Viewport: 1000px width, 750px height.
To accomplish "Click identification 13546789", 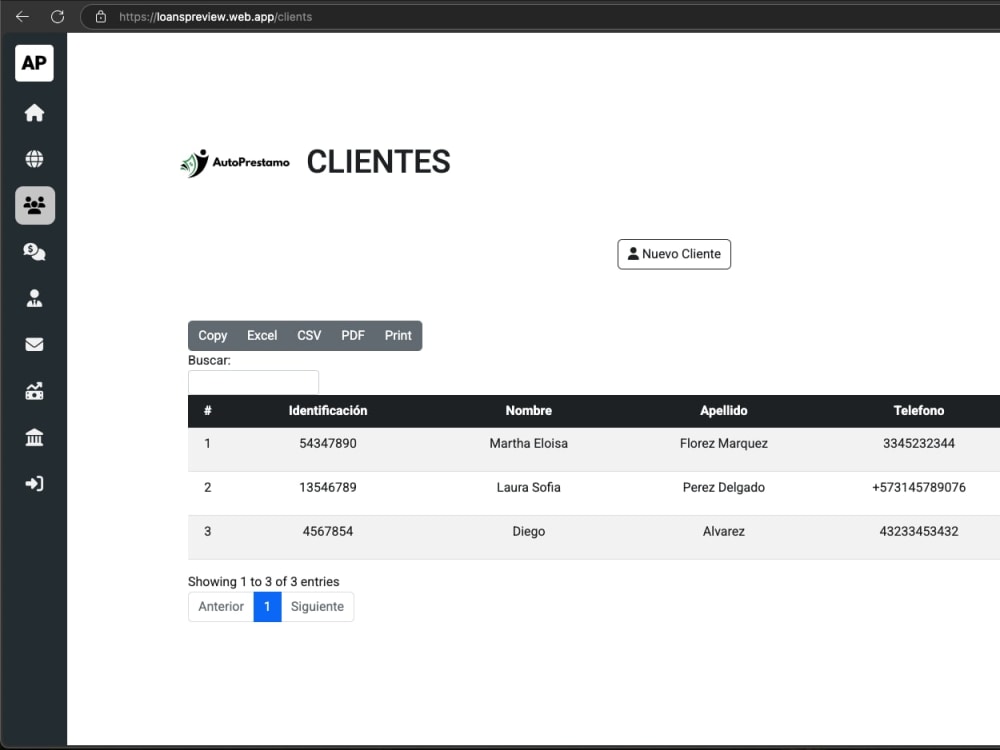I will click(x=328, y=487).
